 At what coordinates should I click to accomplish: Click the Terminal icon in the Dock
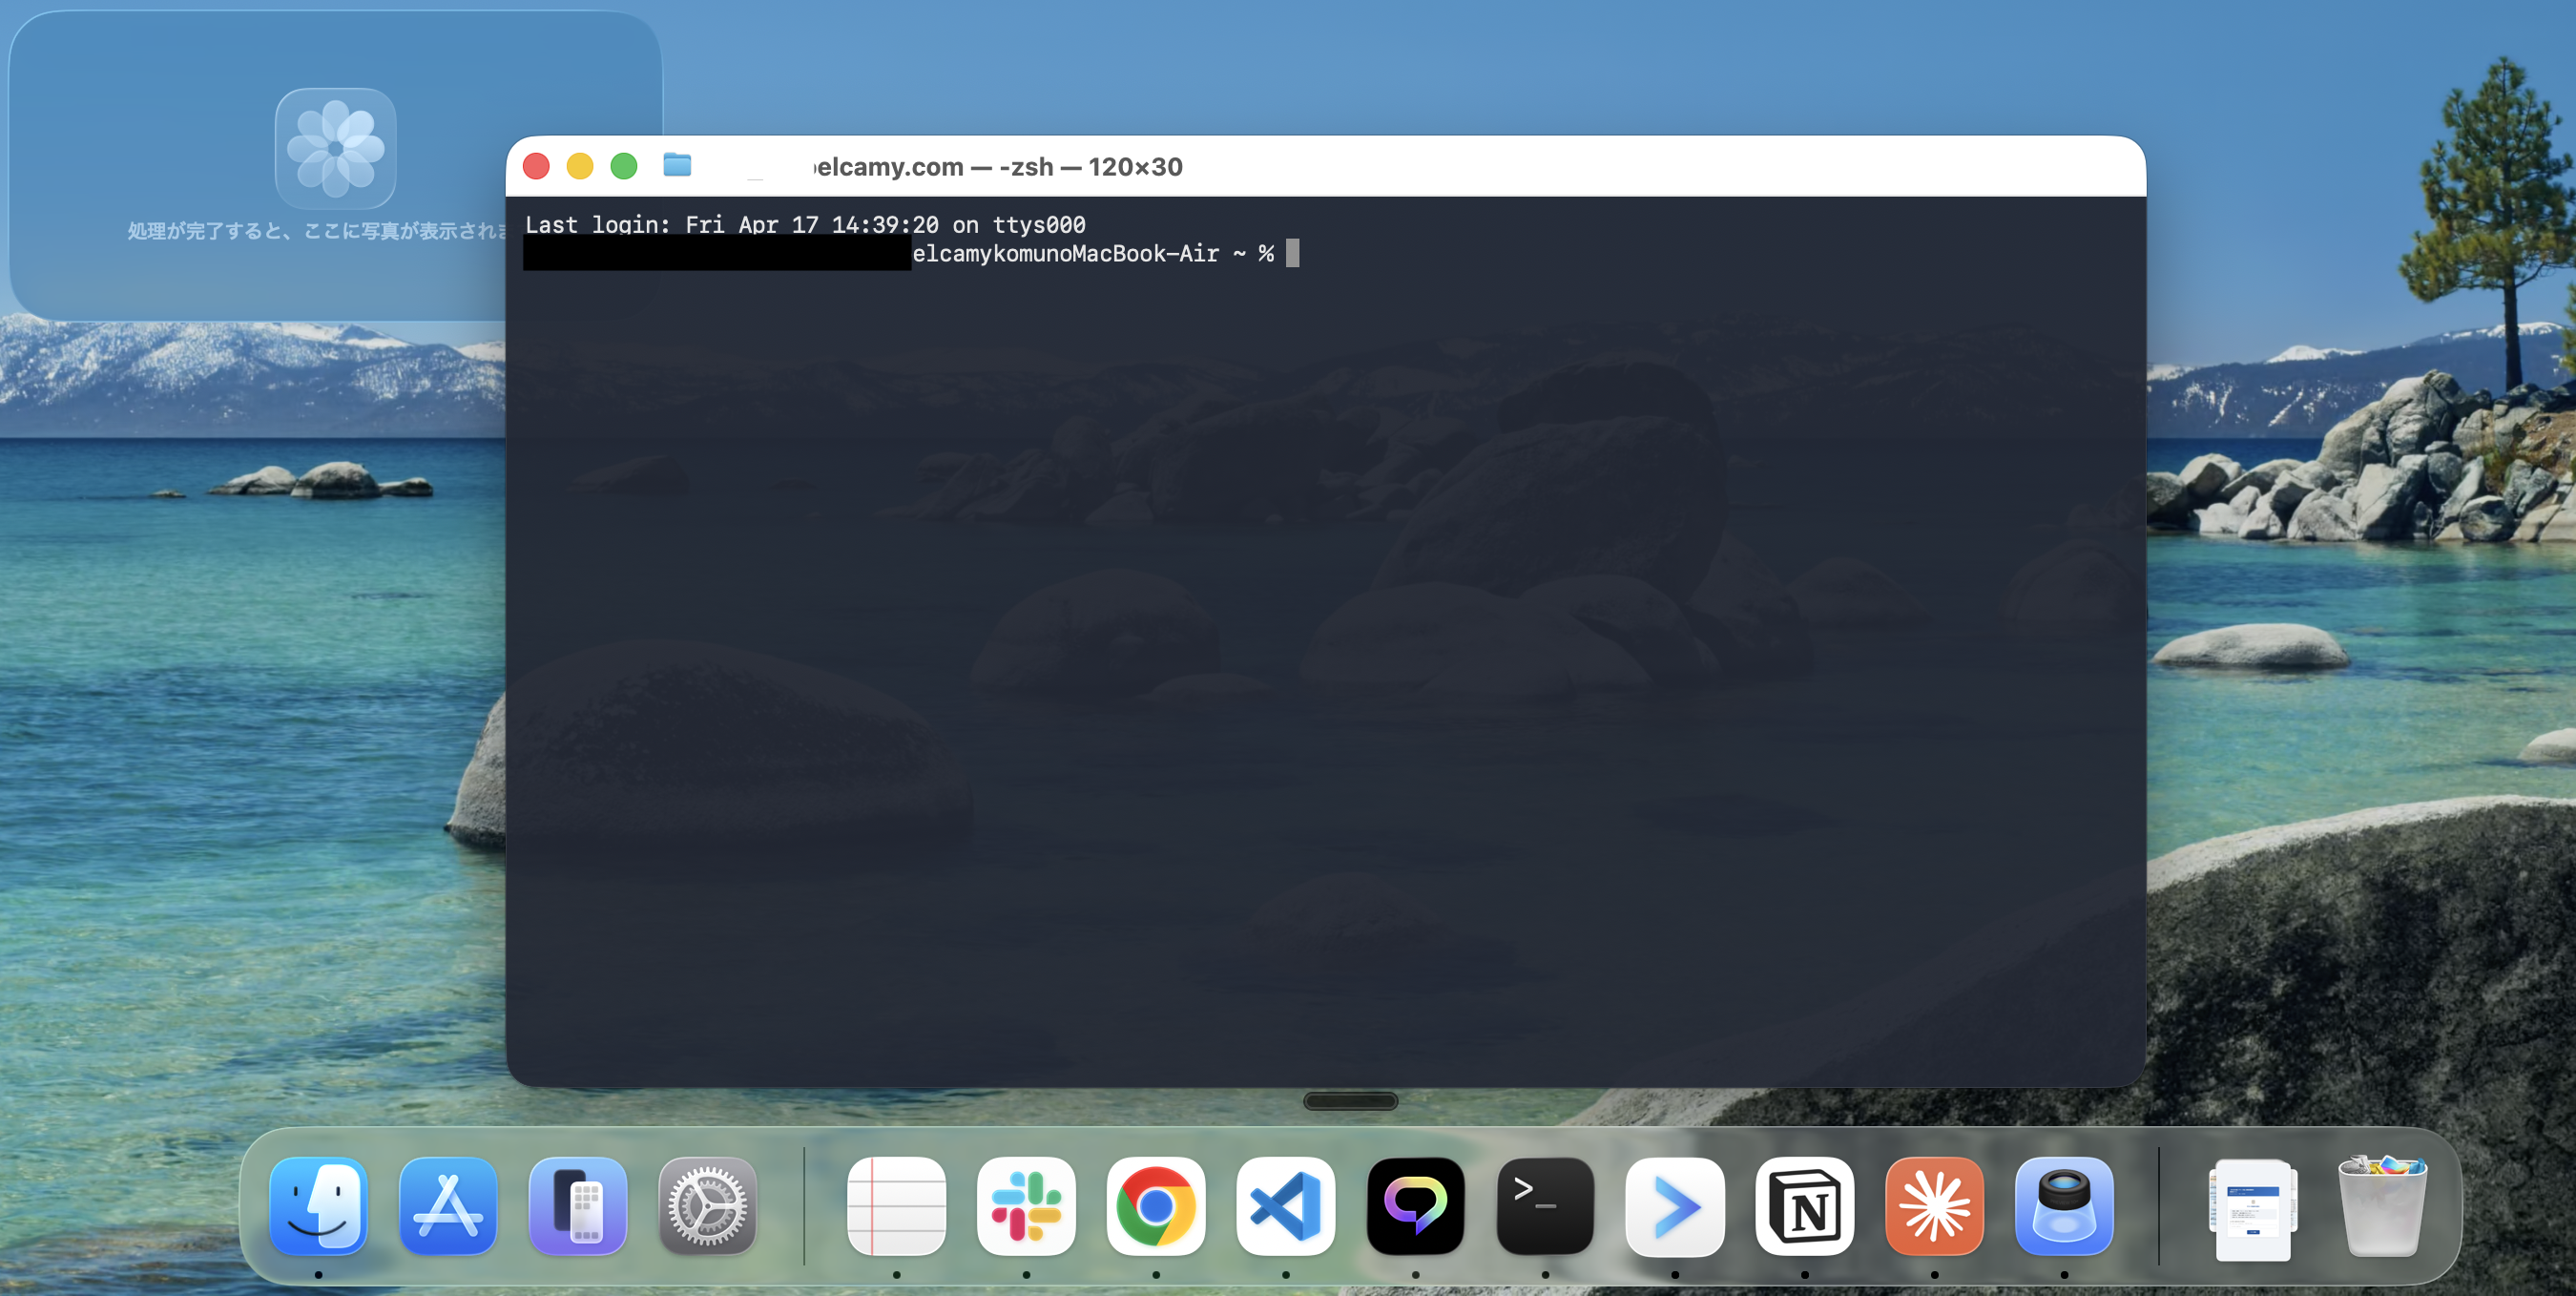(1545, 1205)
